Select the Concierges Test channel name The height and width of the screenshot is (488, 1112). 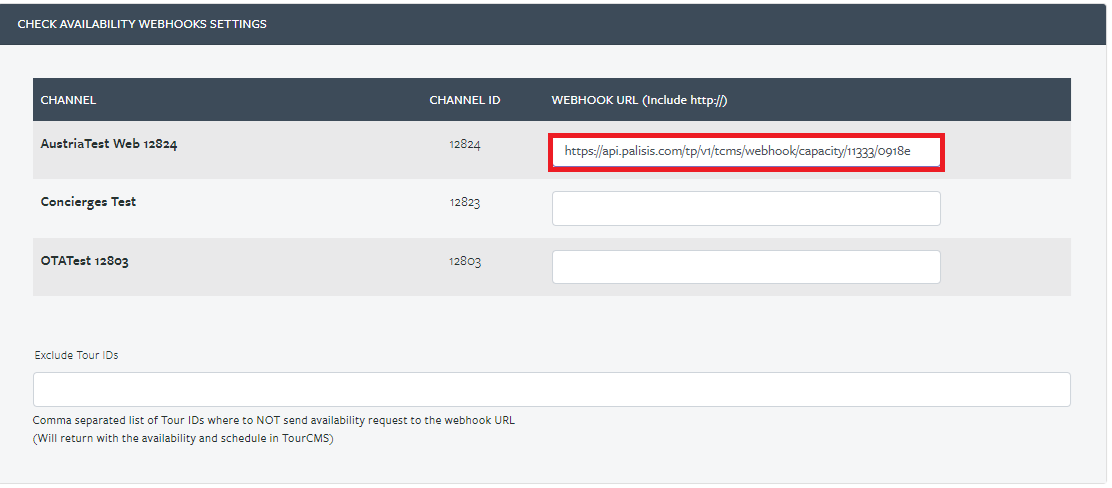pyautogui.click(x=88, y=201)
